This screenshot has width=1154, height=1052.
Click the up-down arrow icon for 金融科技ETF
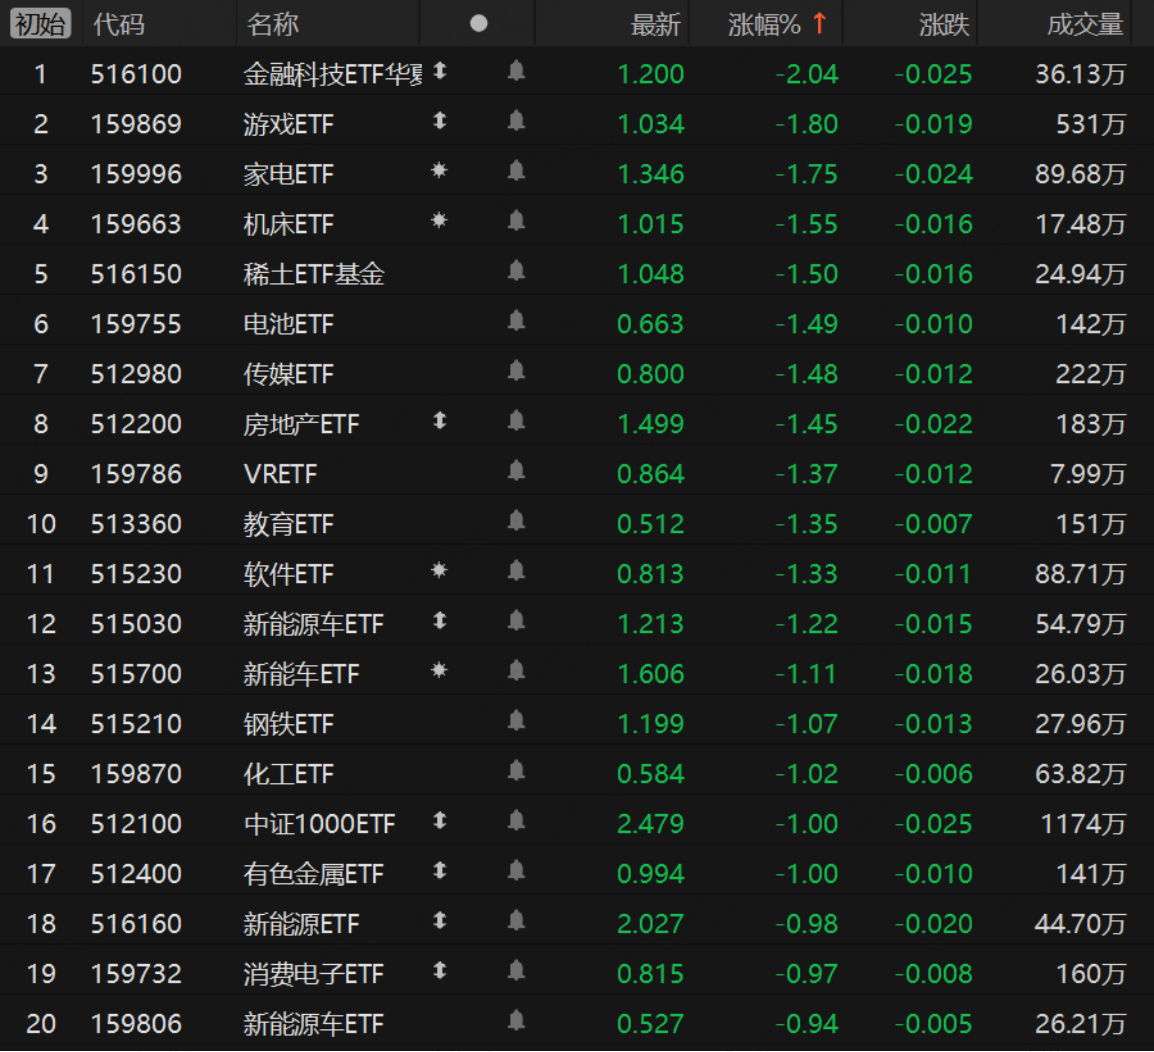click(440, 71)
